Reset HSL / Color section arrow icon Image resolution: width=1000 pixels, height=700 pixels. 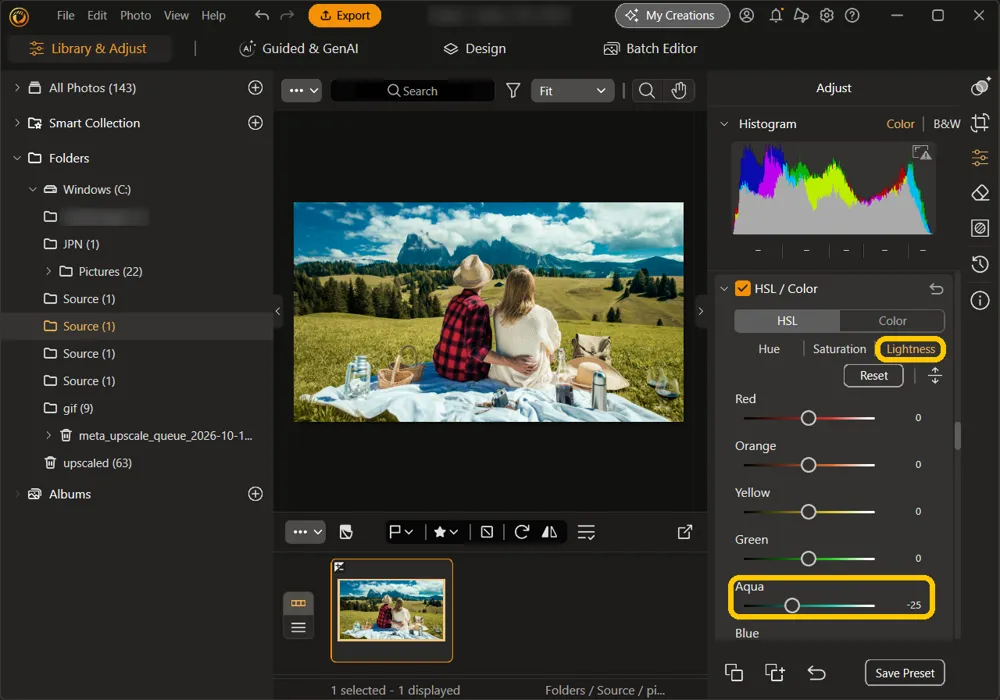[936, 289]
